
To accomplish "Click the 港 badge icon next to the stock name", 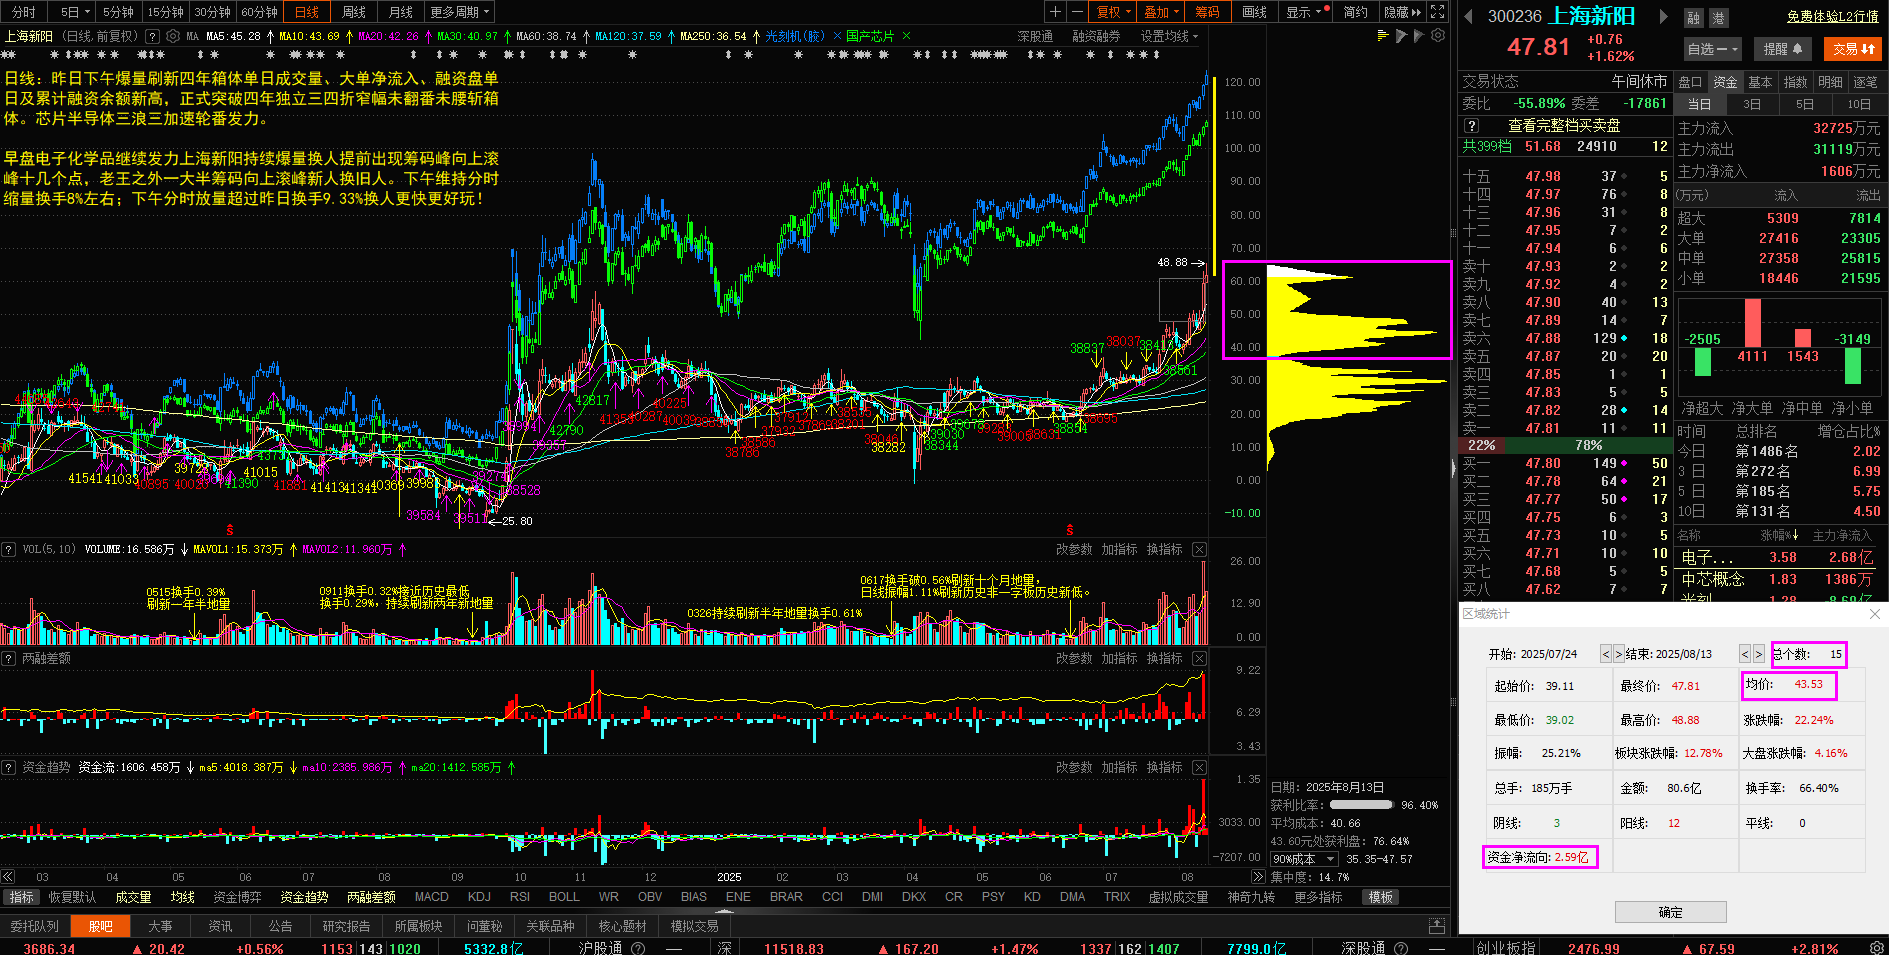I will point(1718,18).
